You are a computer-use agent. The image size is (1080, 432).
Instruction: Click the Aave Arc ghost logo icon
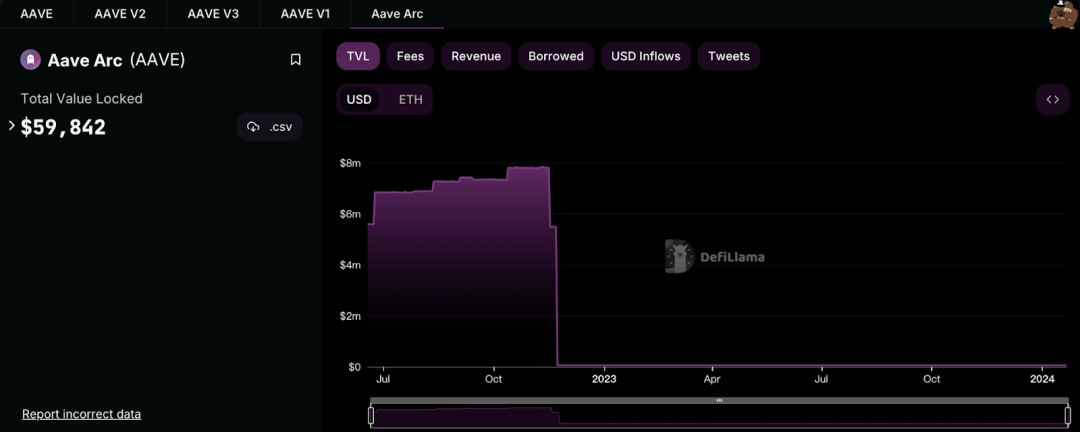click(x=30, y=60)
